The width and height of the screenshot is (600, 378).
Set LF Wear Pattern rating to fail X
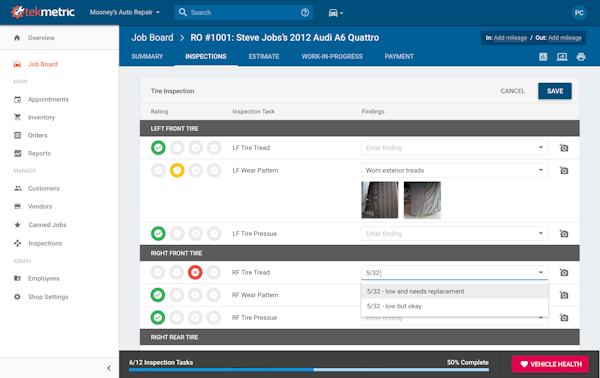[x=196, y=170]
